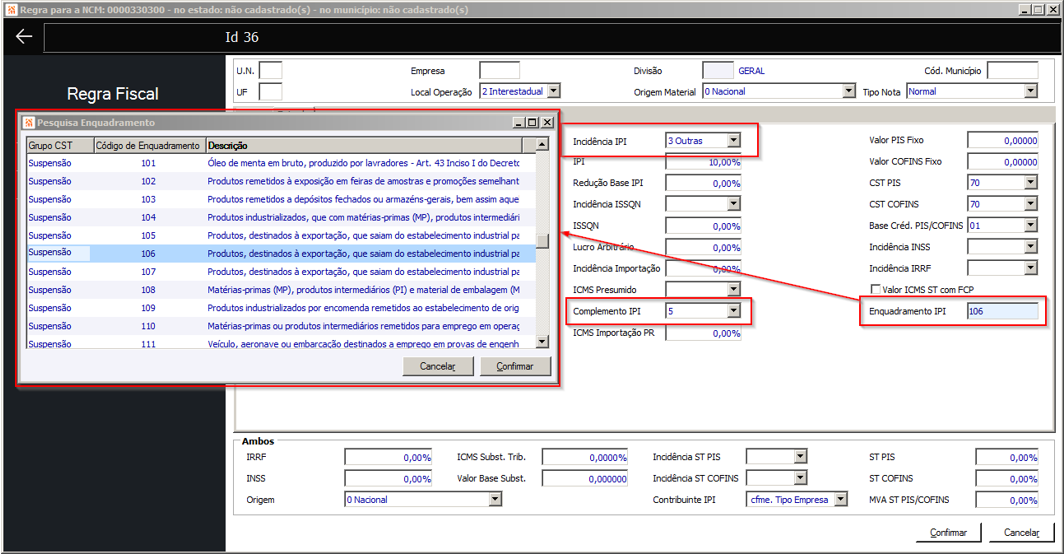Enable Valor ICMS ST com FCP checkbox
Viewport: 1064px width, 555px height.
(x=875, y=289)
